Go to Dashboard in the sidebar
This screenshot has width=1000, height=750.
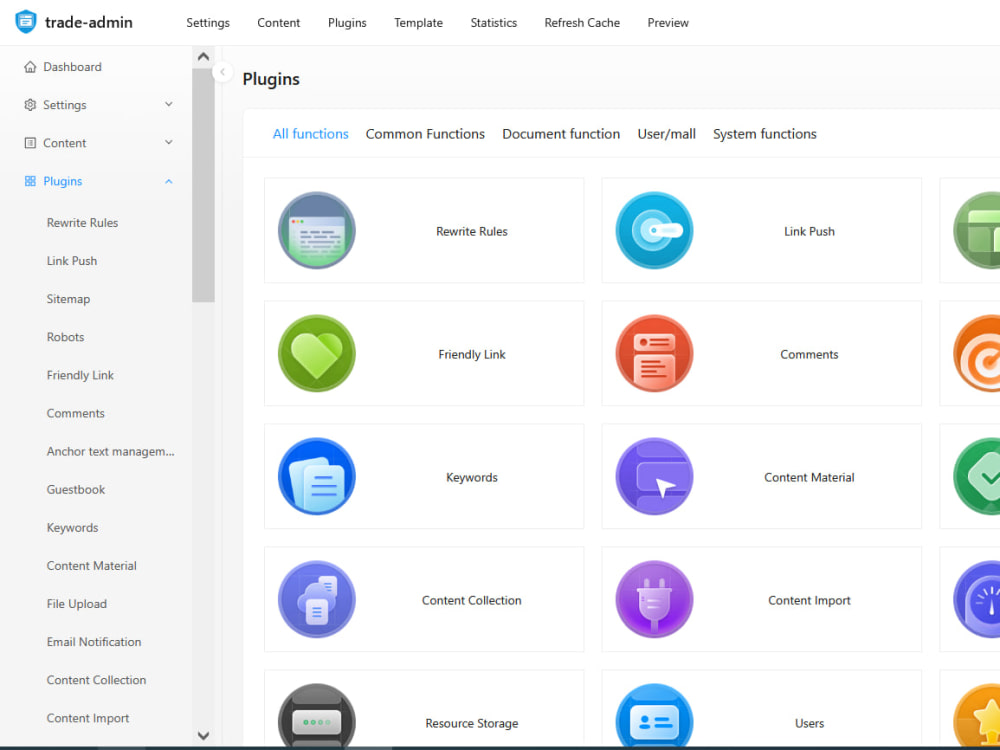coord(72,67)
